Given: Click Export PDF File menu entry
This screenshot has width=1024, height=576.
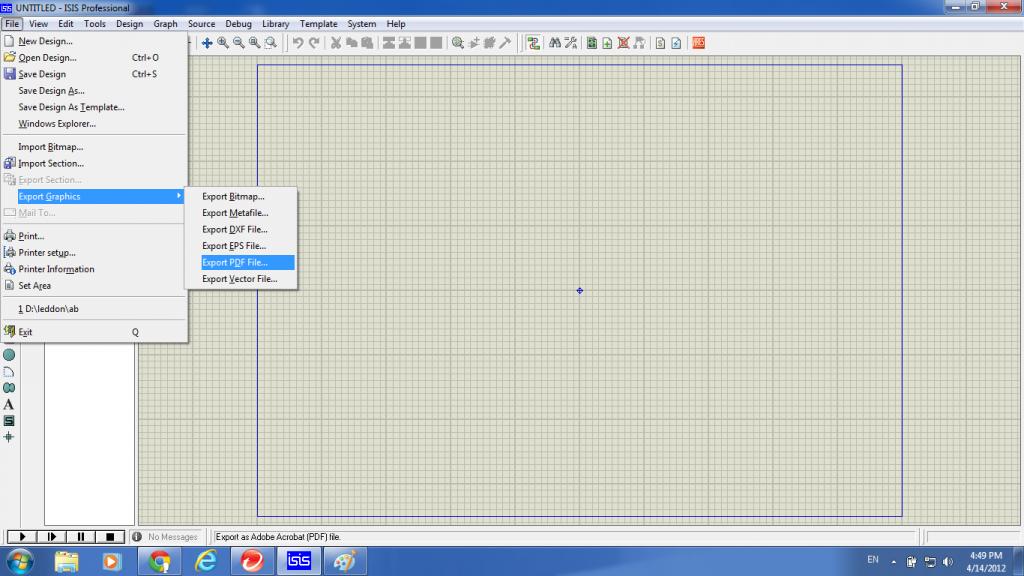Looking at the screenshot, I should 235,262.
